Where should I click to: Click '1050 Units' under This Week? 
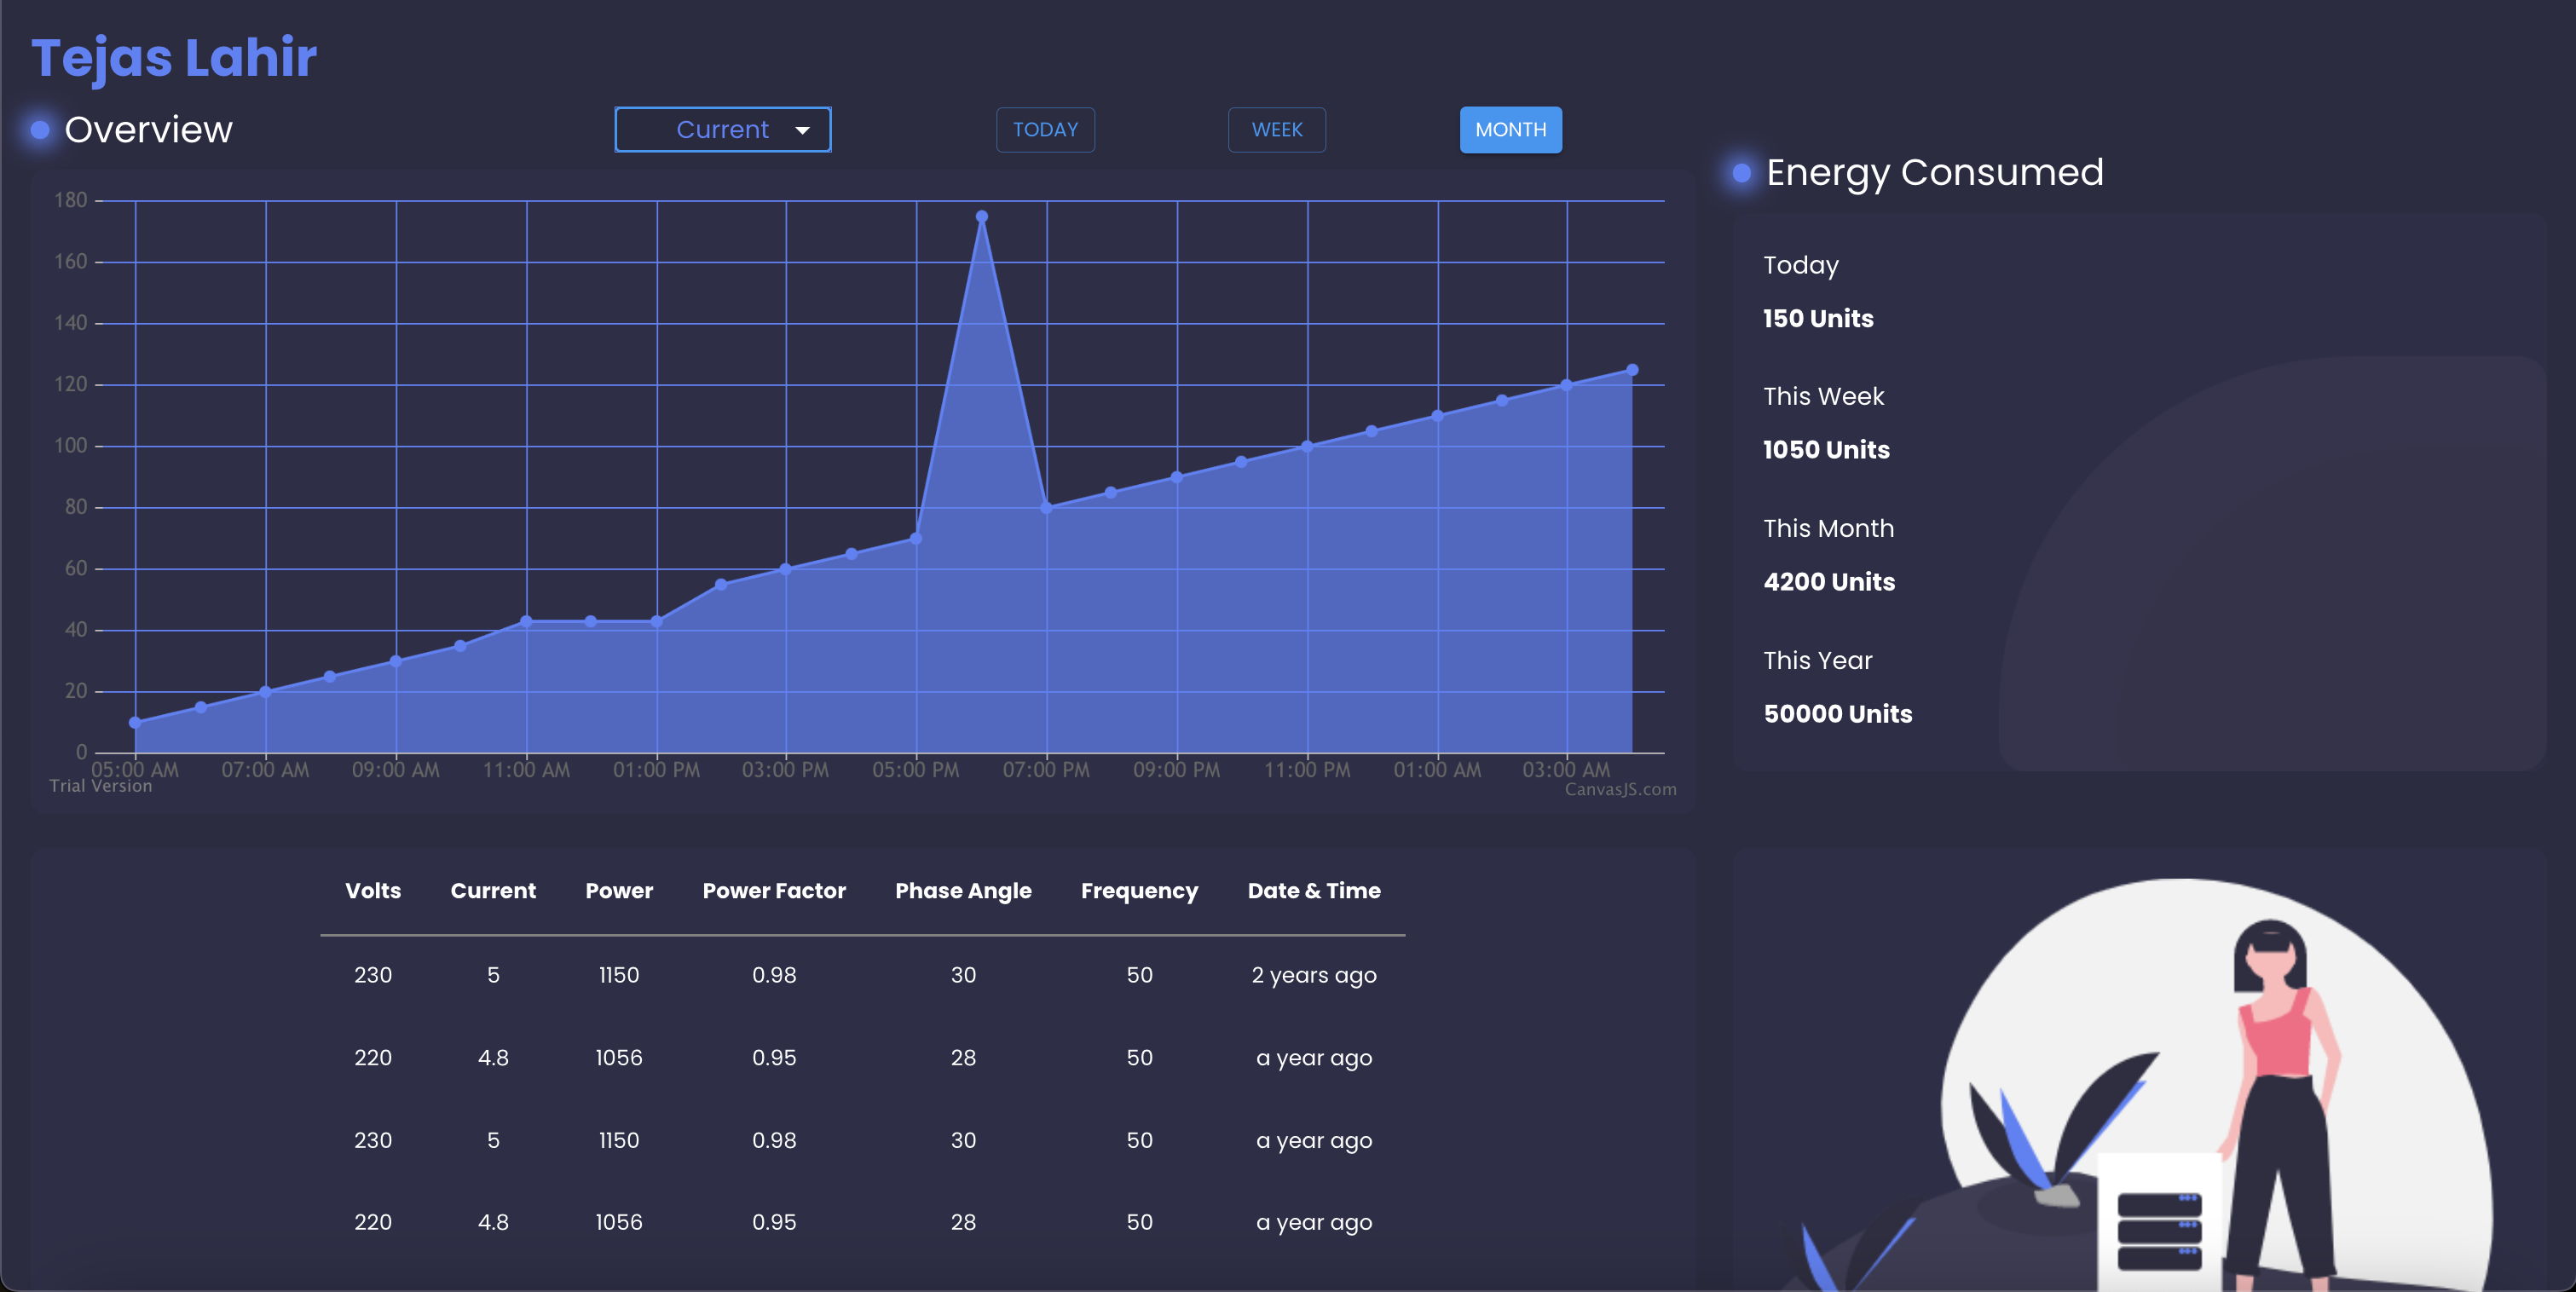pos(1826,450)
